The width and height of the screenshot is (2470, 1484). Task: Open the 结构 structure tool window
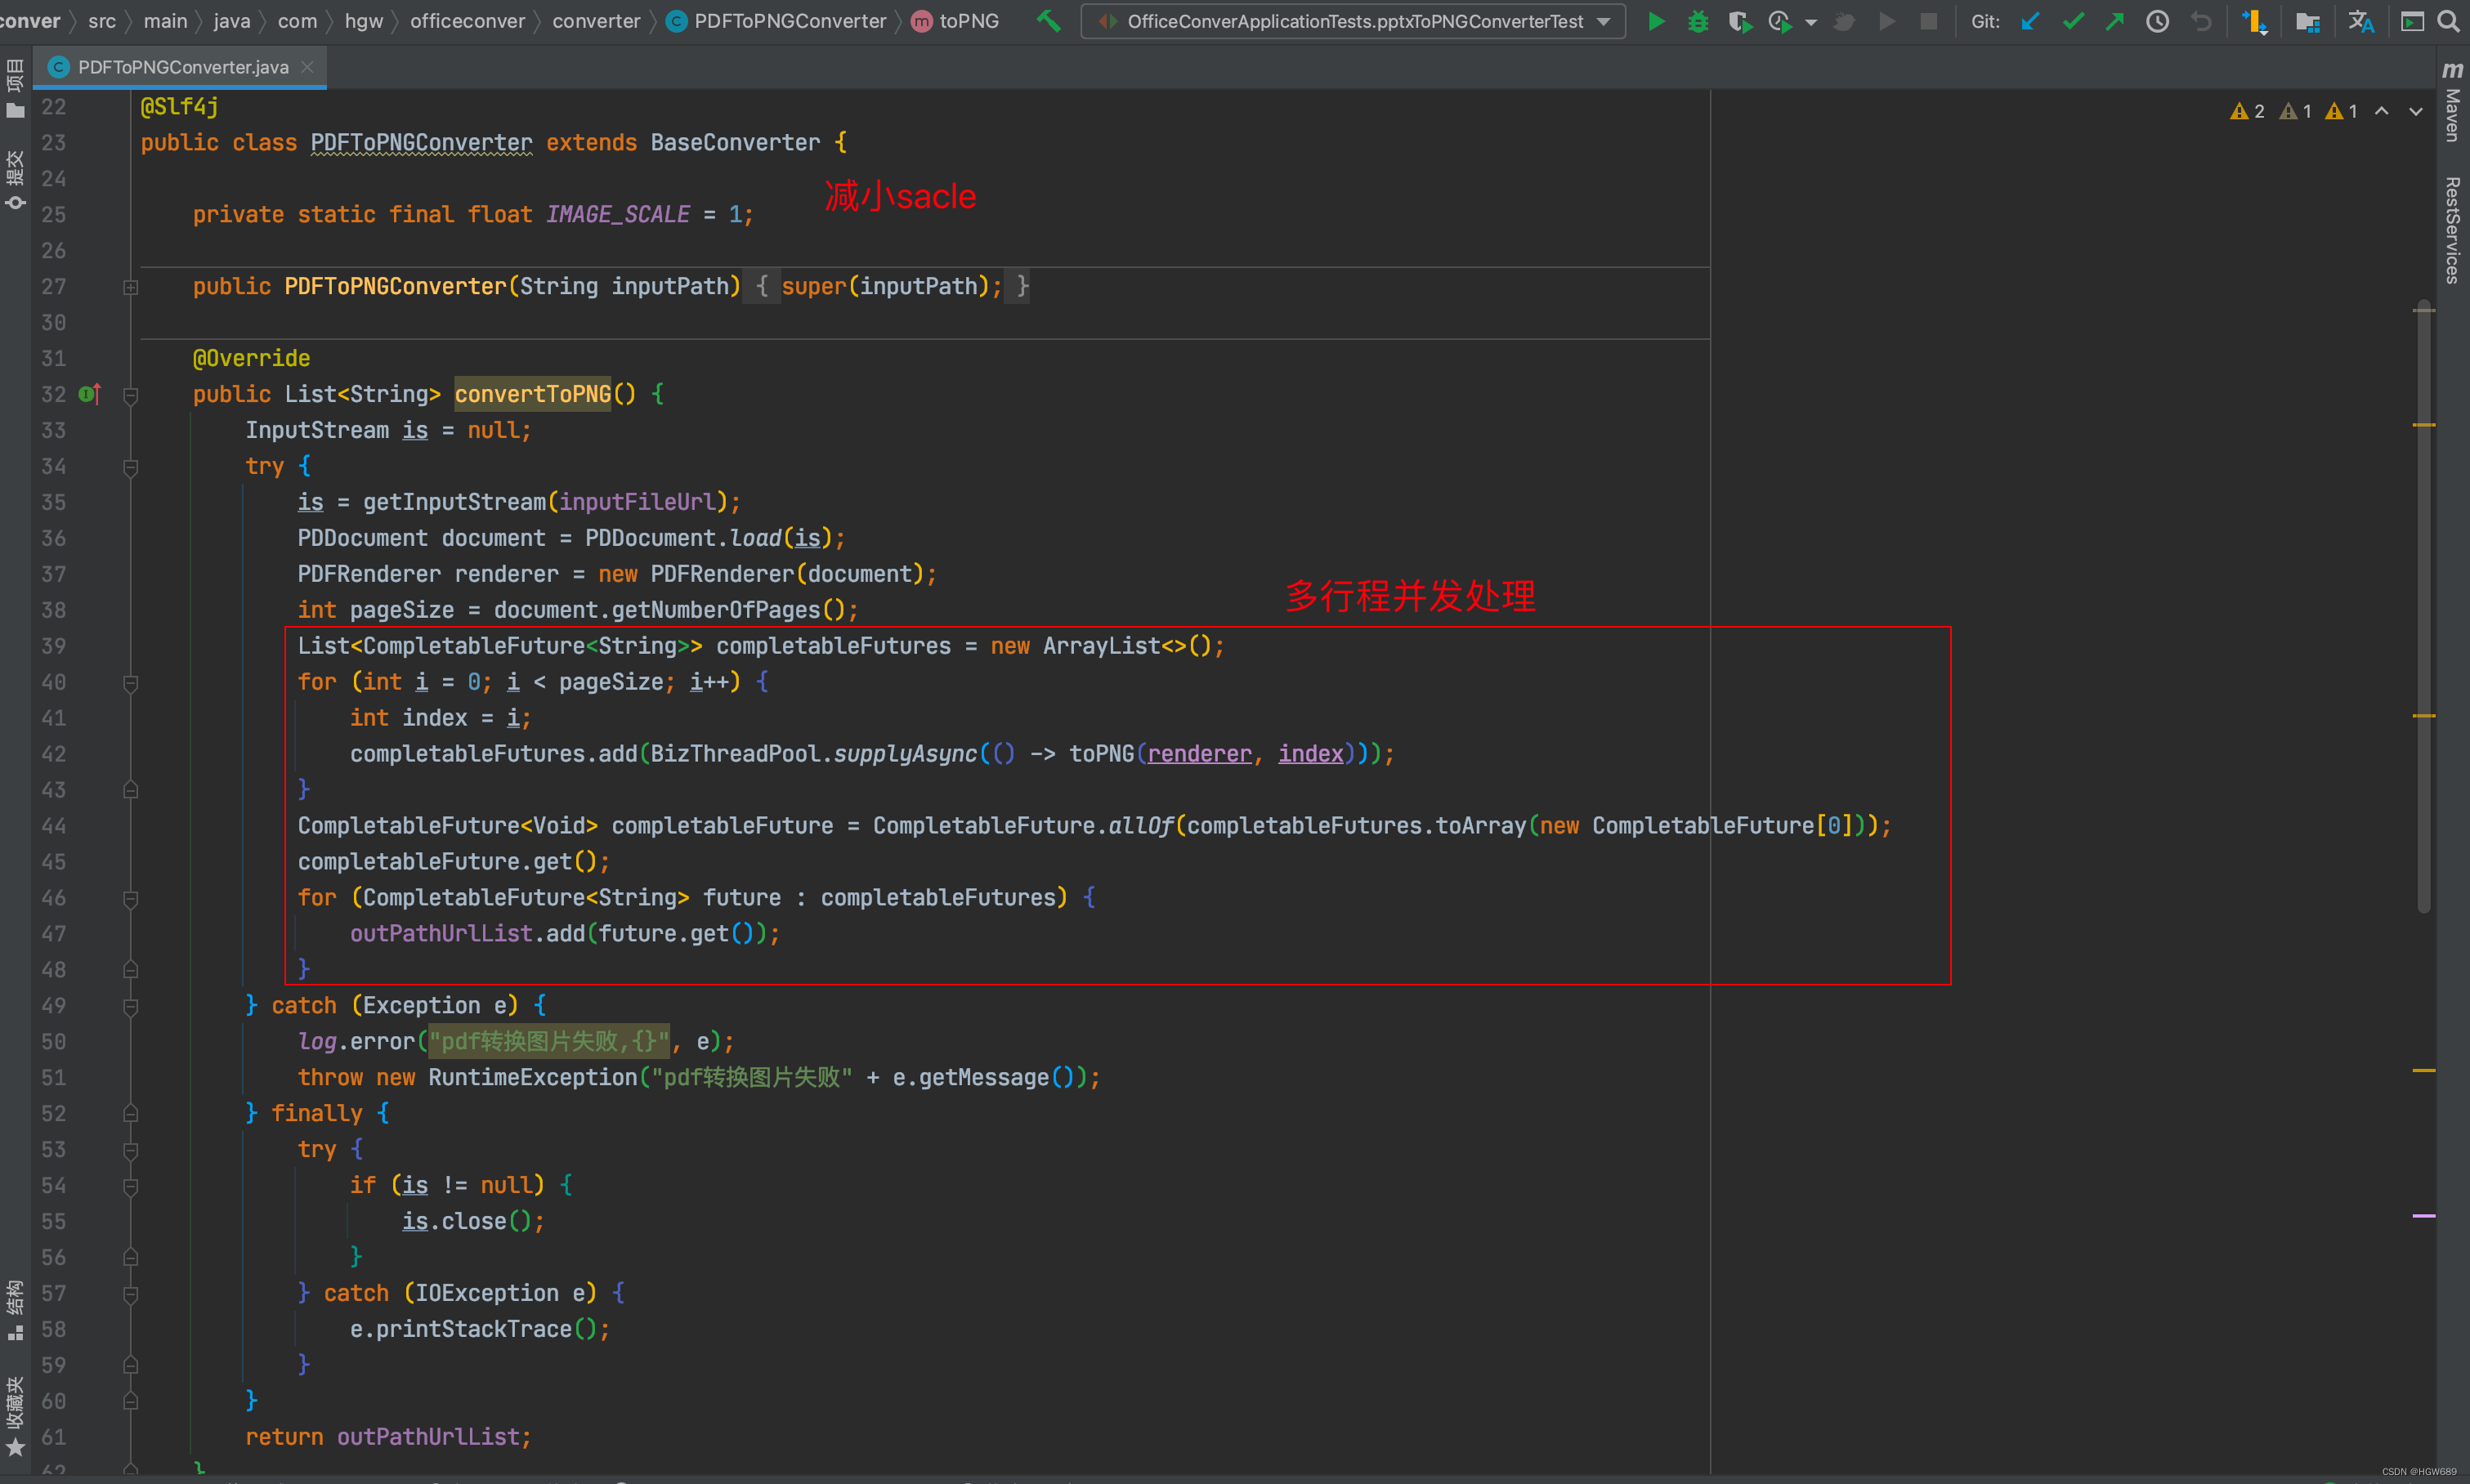coord(15,1310)
